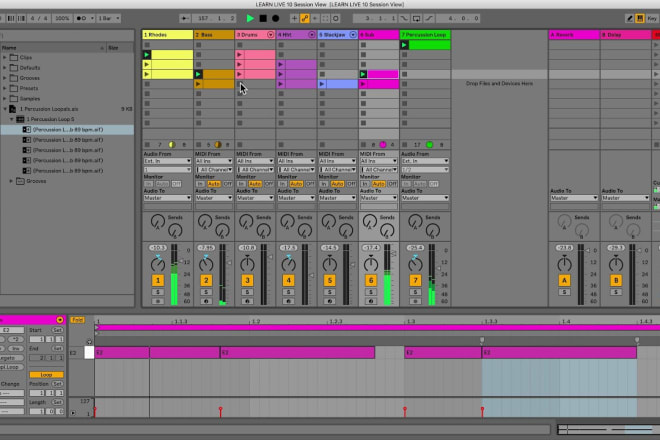Select the 2 Bass track header

pyautogui.click(x=214, y=35)
